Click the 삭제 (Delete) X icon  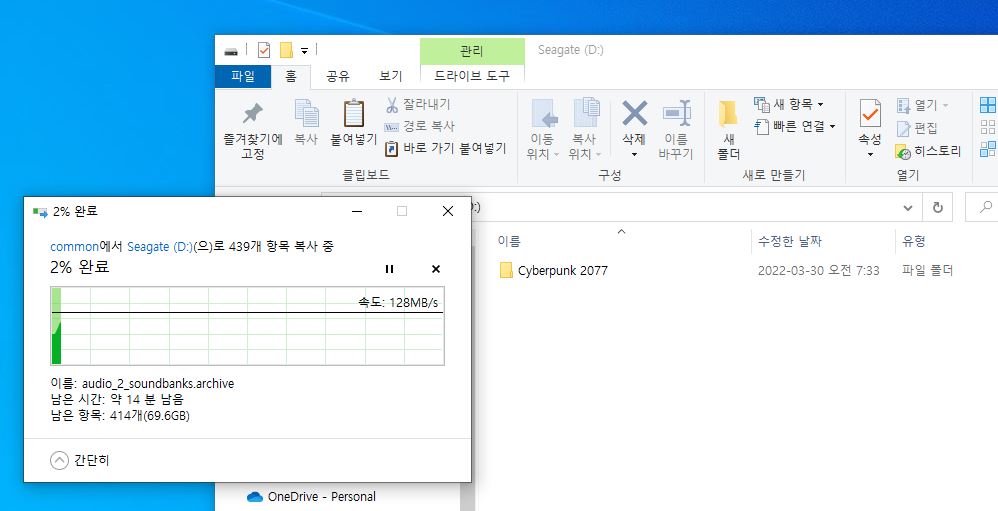click(634, 115)
